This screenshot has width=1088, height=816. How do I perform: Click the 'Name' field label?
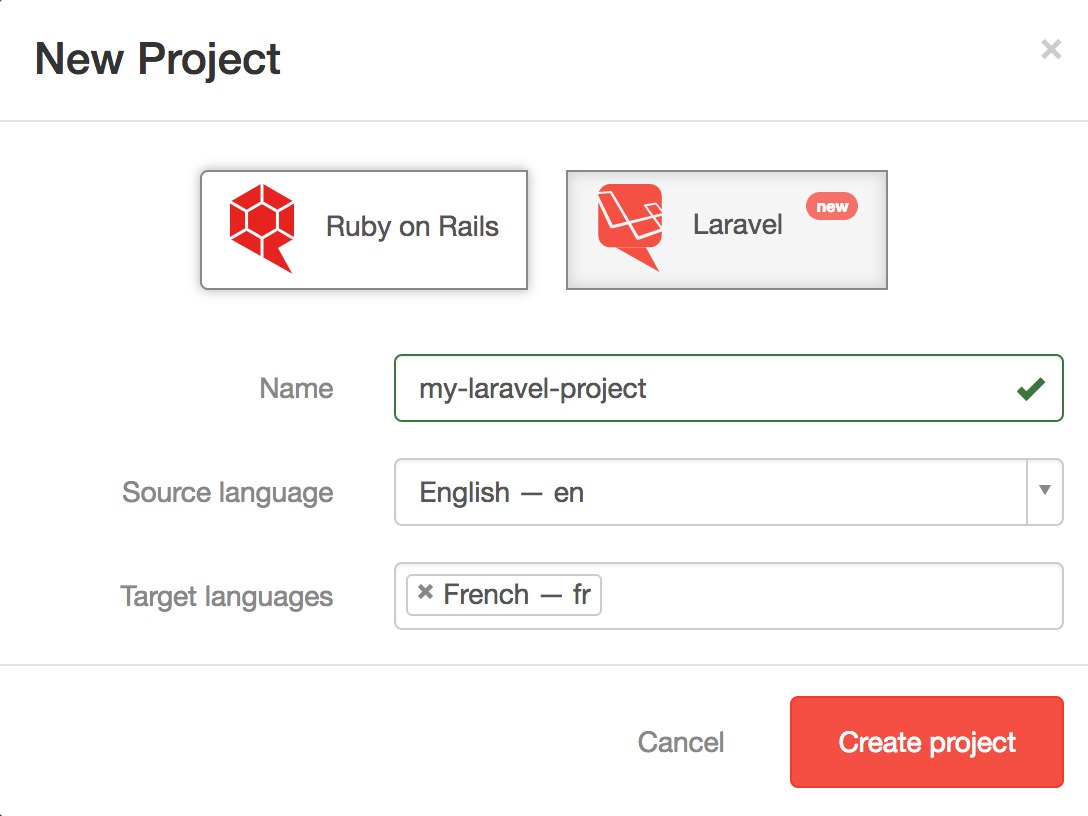tap(296, 389)
